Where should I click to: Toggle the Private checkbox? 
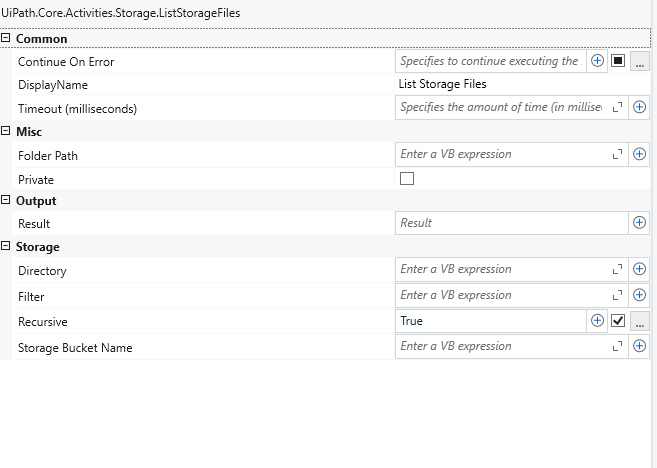[407, 180]
